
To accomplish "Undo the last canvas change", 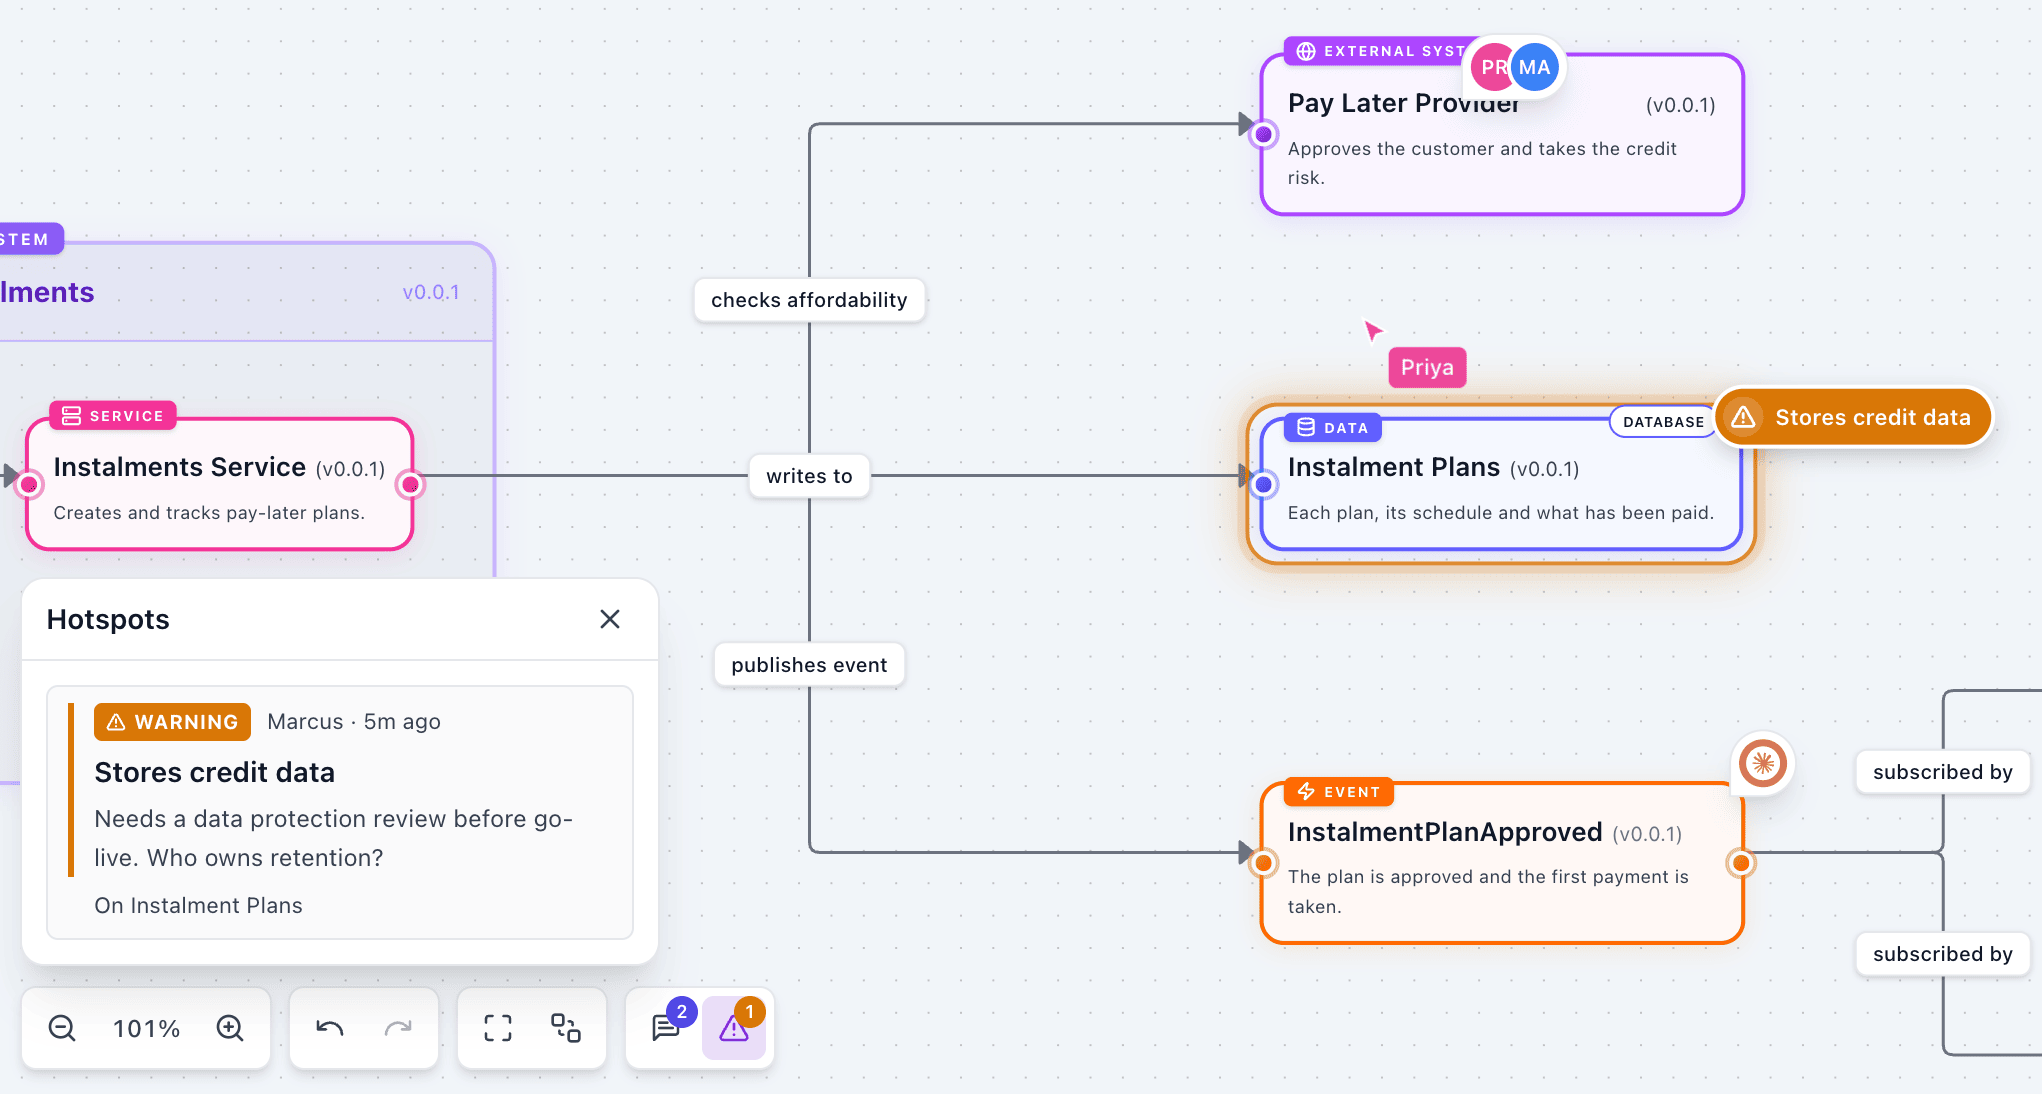I will (330, 1028).
